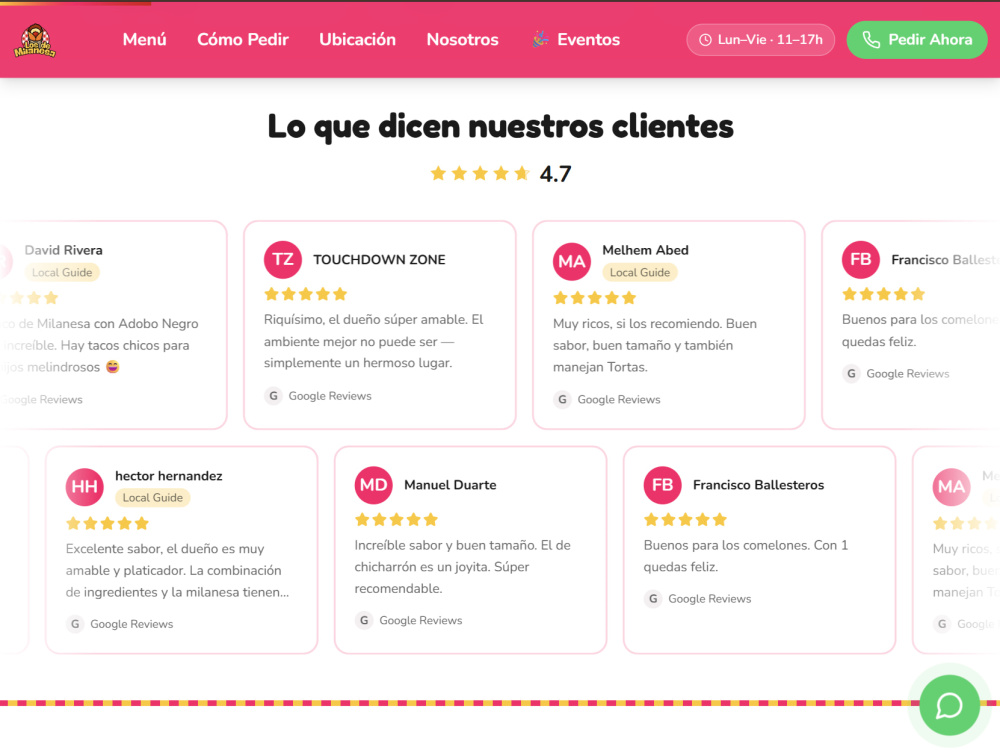
Task: Click the MD avatar of Manuel Duarte
Action: [x=373, y=485]
